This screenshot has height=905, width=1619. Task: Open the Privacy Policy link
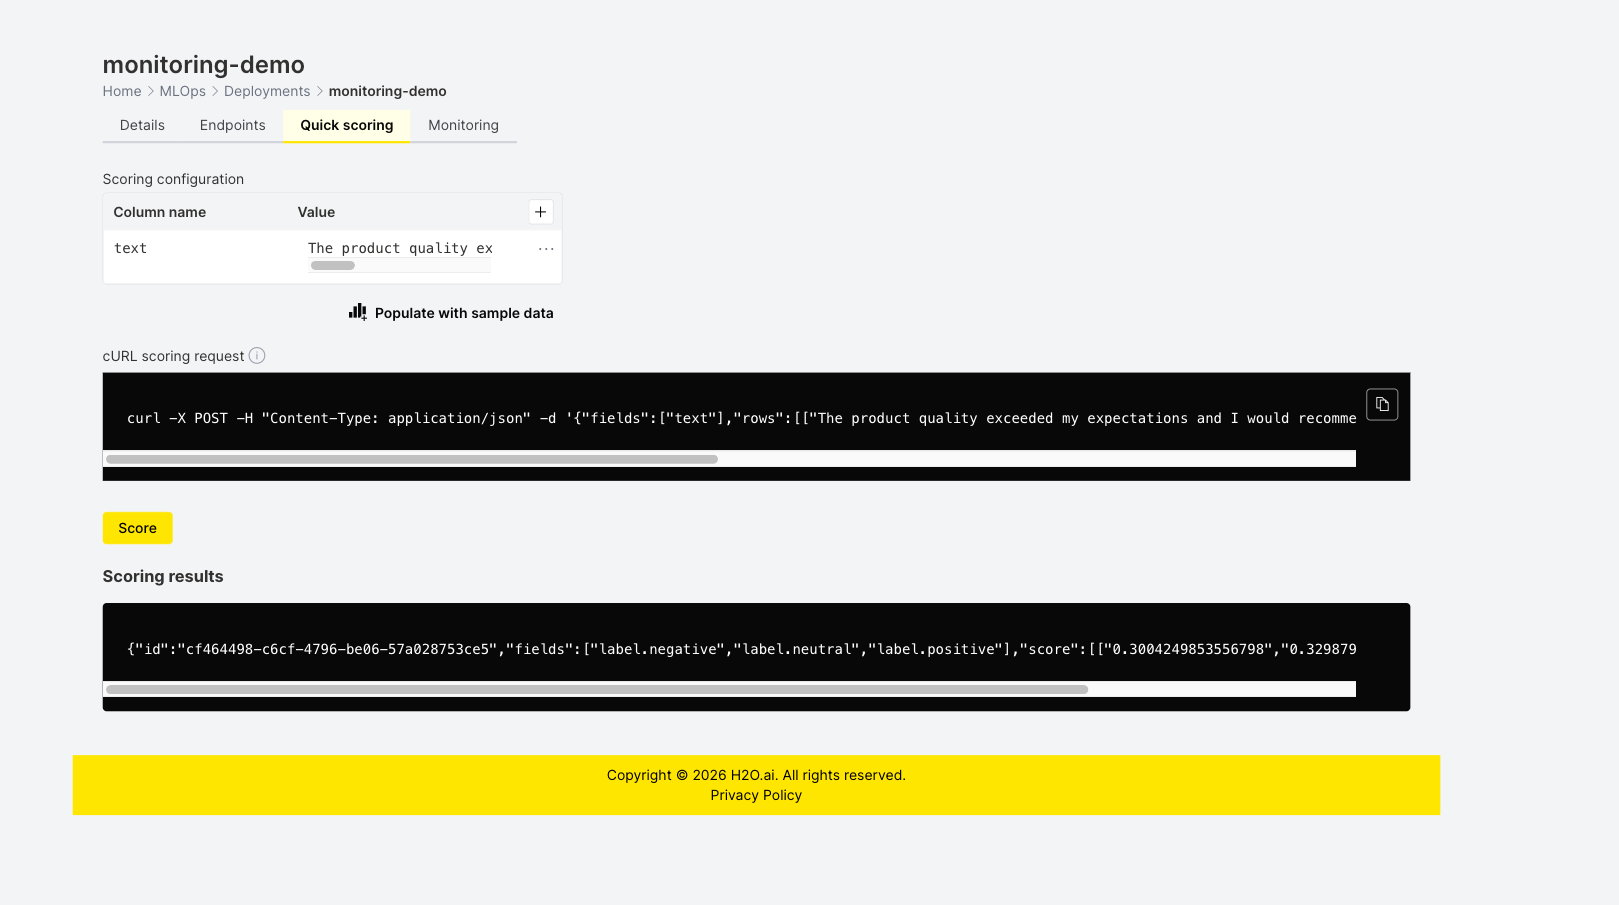(x=755, y=794)
